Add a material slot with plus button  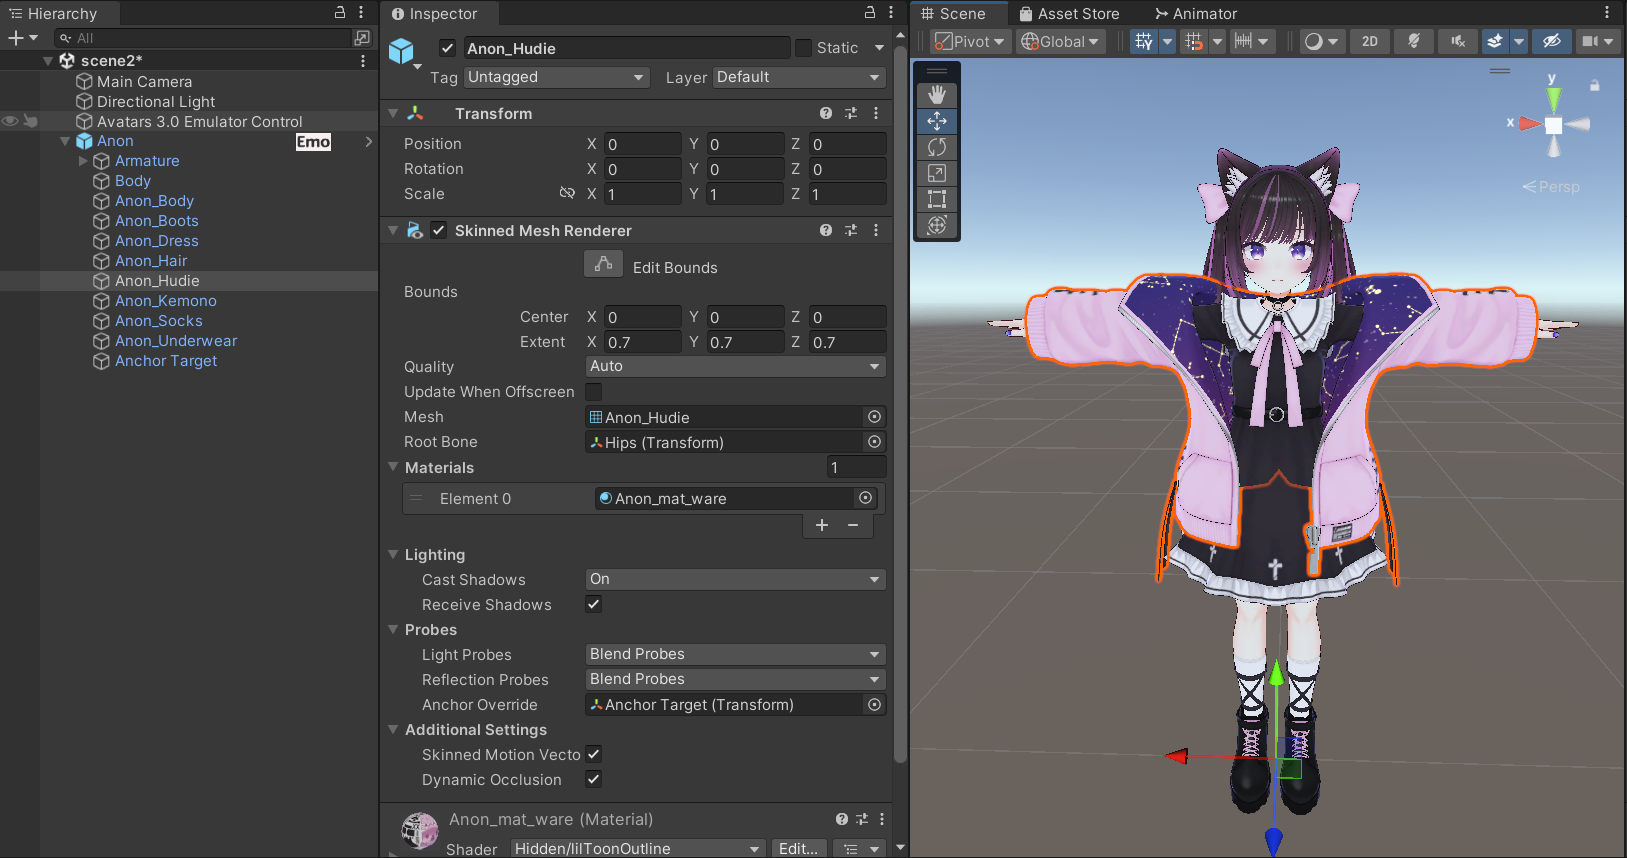pos(822,525)
